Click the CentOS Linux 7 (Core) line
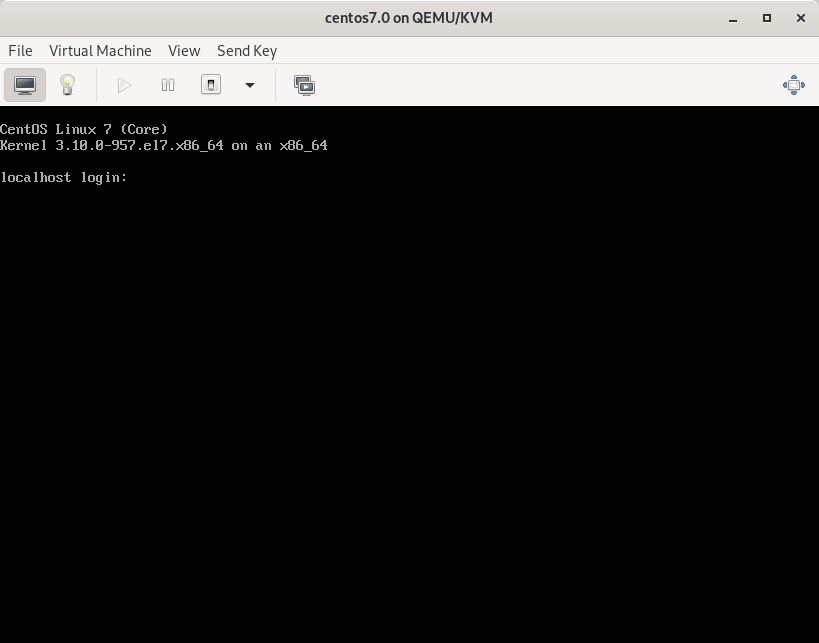The width and height of the screenshot is (819, 643). (x=84, y=129)
